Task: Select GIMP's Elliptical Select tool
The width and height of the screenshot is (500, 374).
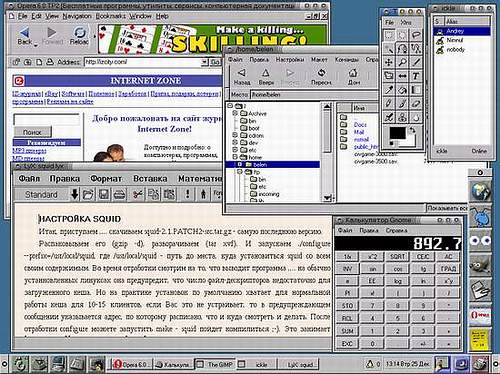Action: (x=402, y=35)
